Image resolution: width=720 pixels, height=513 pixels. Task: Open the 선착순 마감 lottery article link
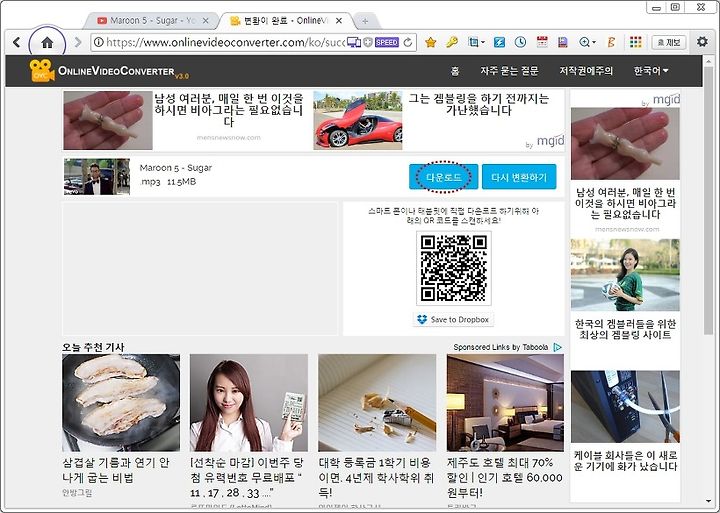248,478
